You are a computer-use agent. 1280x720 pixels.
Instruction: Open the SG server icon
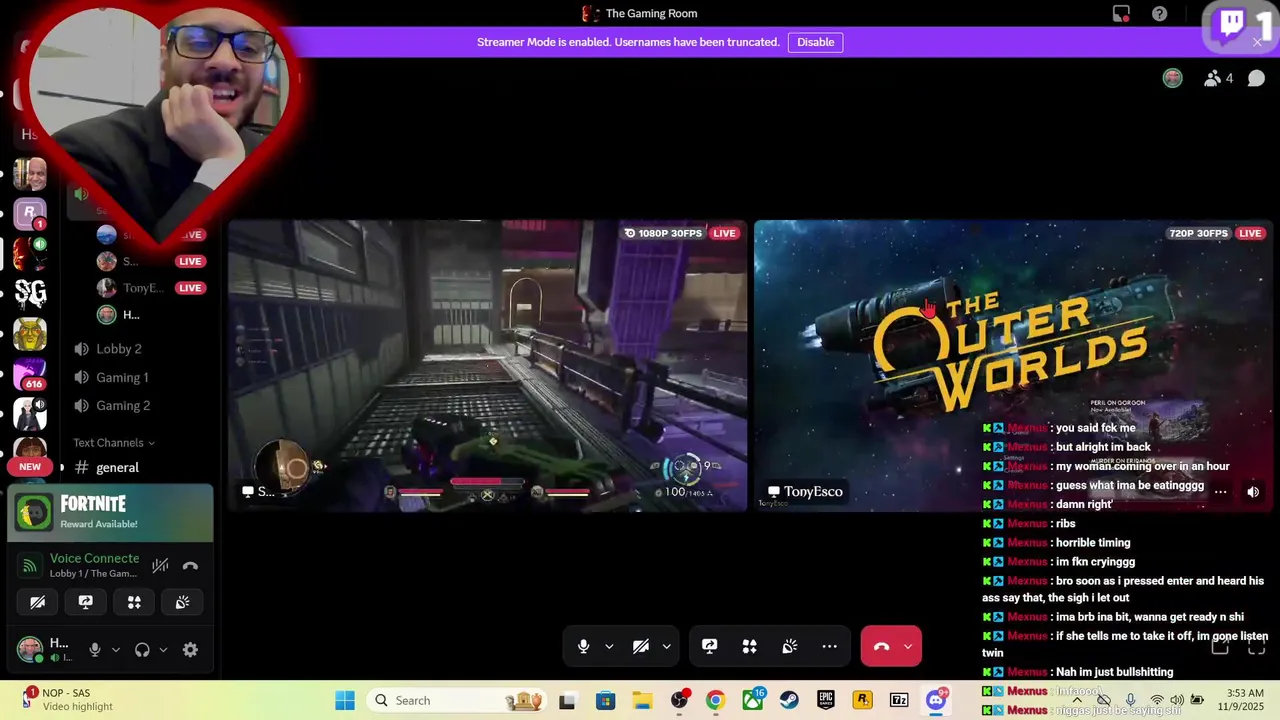pyautogui.click(x=30, y=294)
